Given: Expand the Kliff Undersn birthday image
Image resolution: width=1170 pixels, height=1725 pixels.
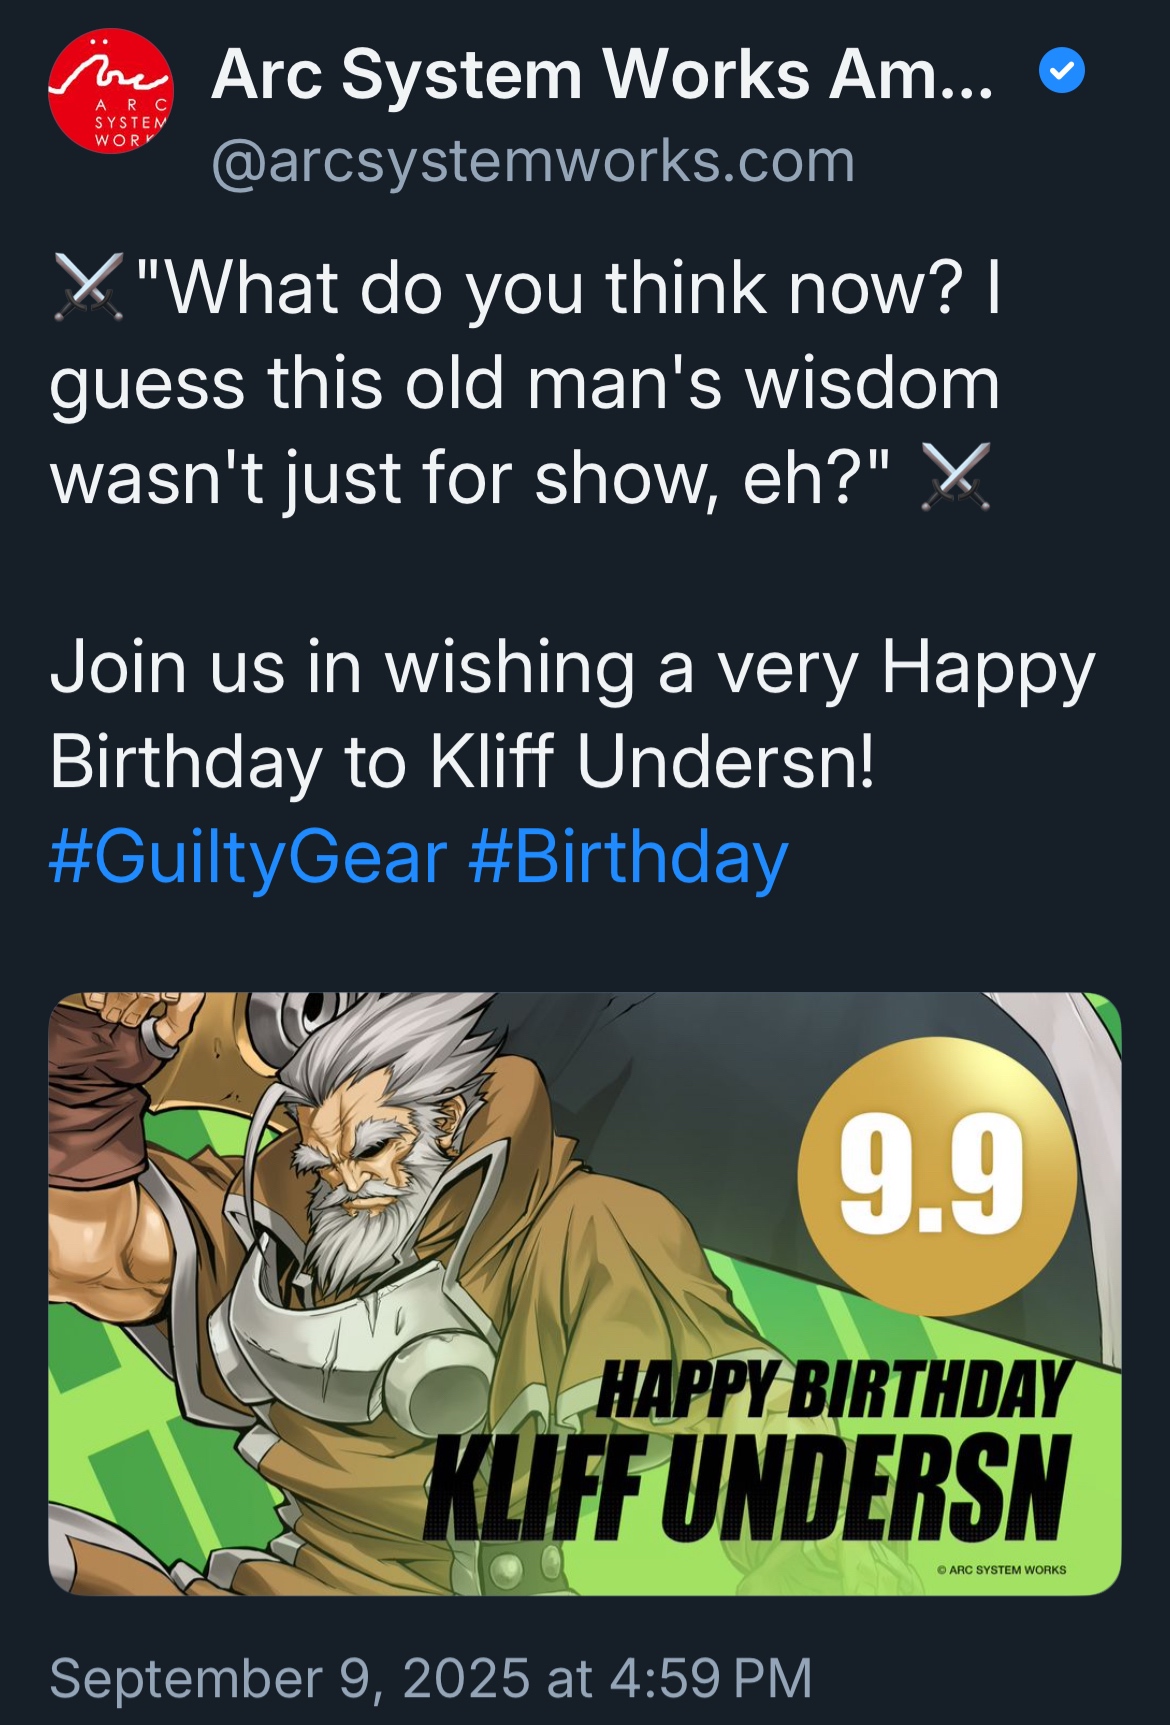Looking at the screenshot, I should tap(585, 1293).
